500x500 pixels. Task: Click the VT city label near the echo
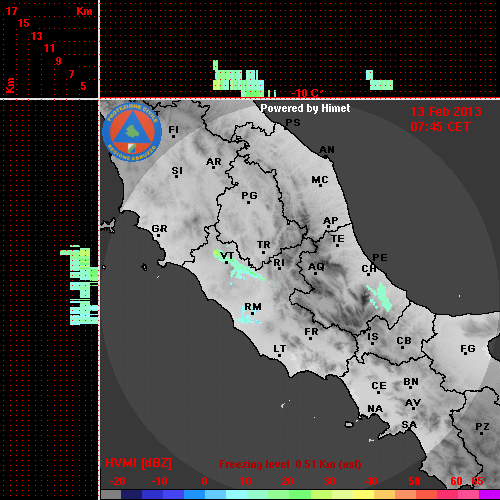227,256
